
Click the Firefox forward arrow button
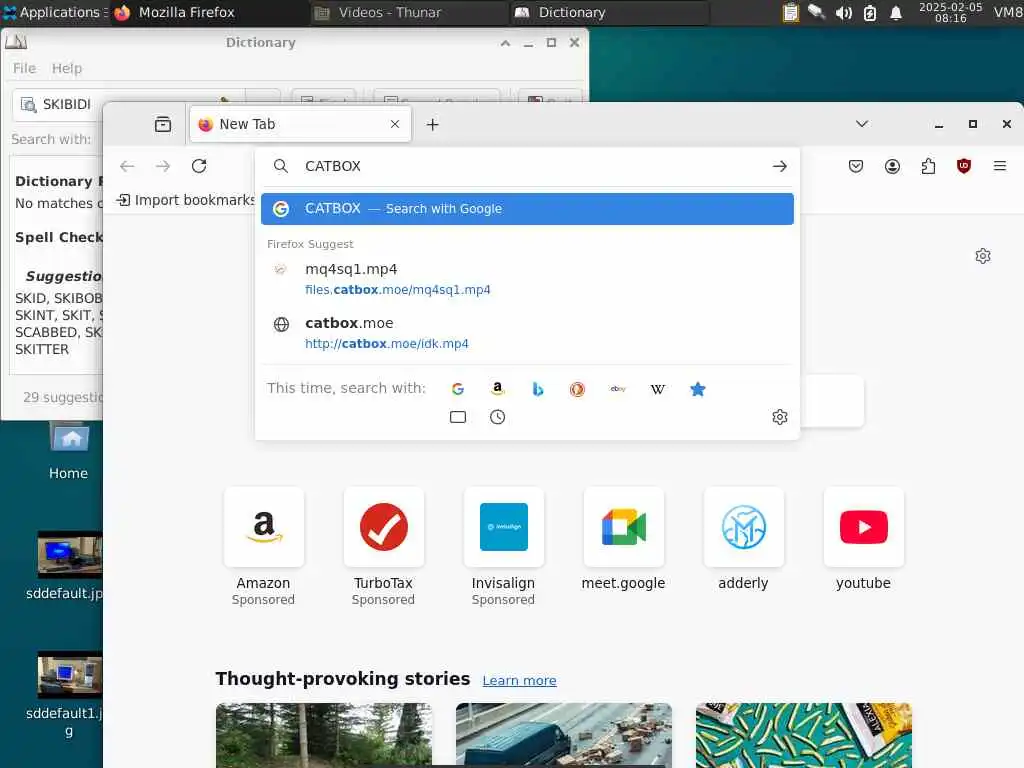[x=163, y=166]
